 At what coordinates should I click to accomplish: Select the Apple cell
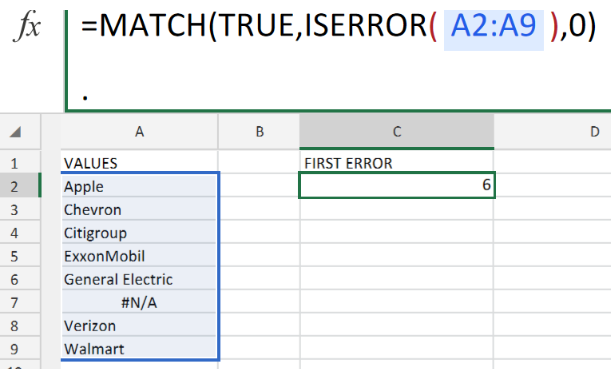point(140,186)
